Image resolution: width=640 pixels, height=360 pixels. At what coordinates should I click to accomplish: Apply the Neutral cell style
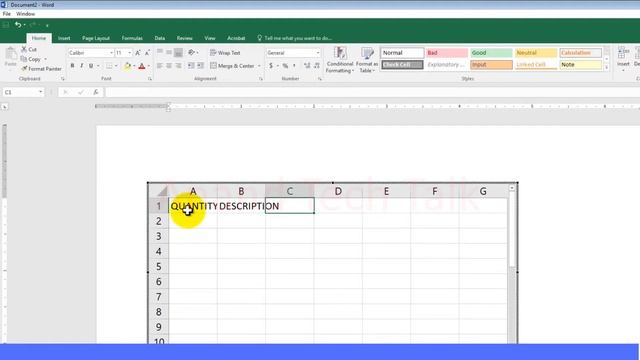536,53
